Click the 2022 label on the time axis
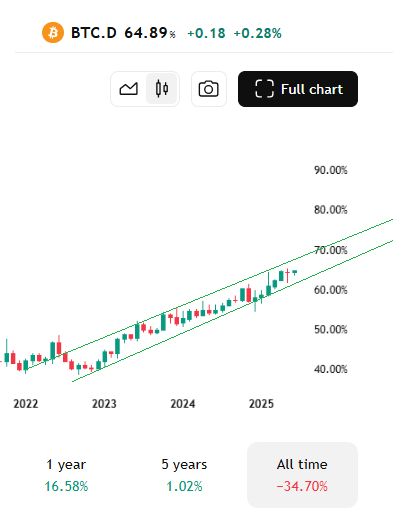 click(26, 404)
